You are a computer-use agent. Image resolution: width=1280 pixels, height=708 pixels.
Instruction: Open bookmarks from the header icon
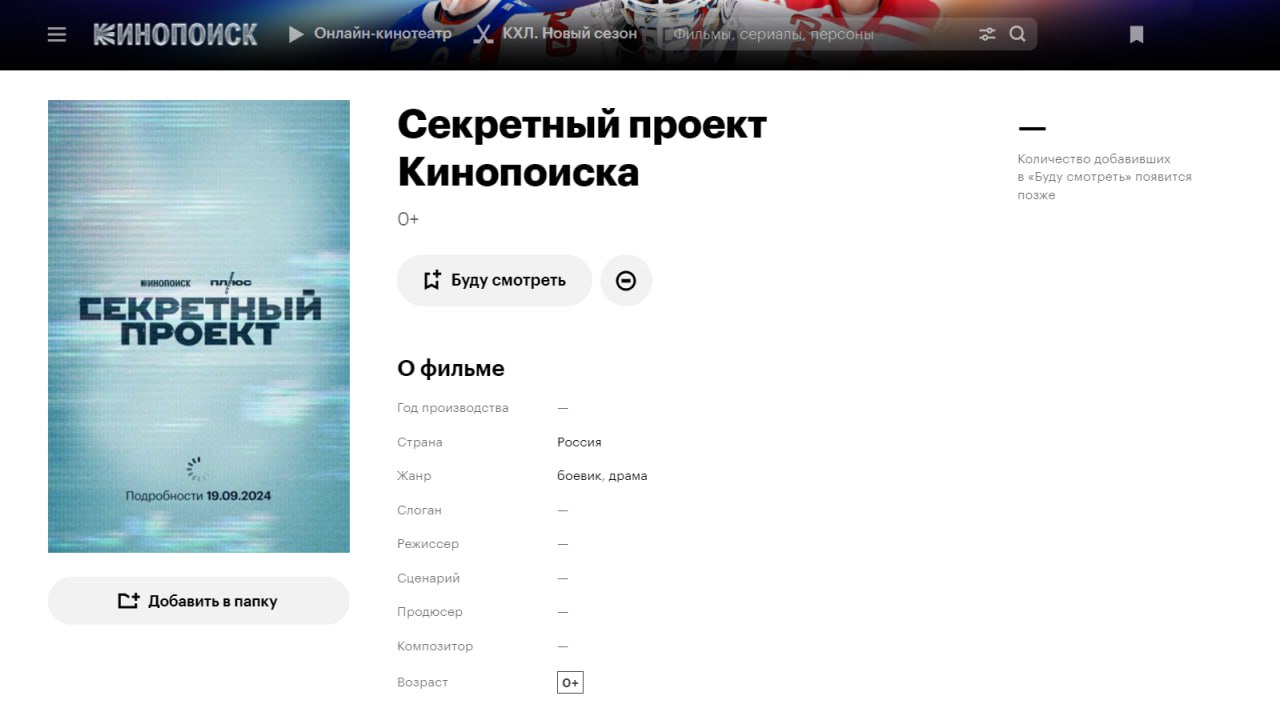(1136, 34)
